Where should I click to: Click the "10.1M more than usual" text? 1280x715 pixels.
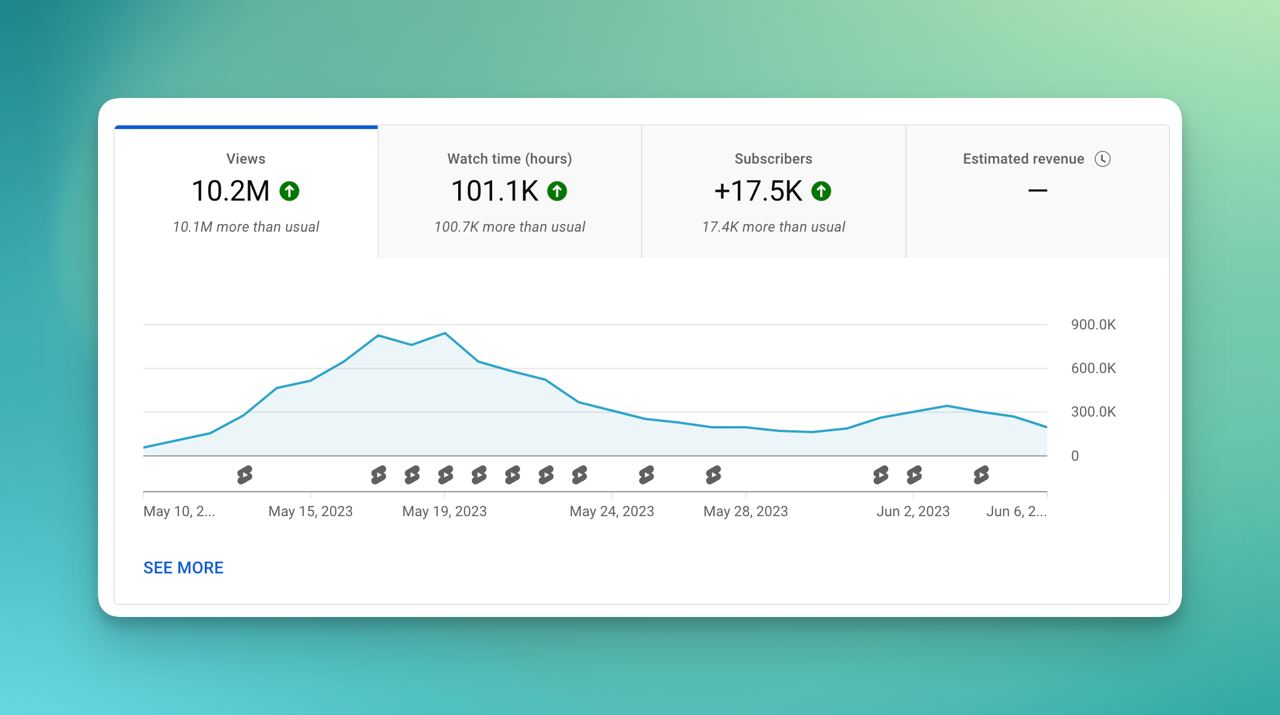246,227
